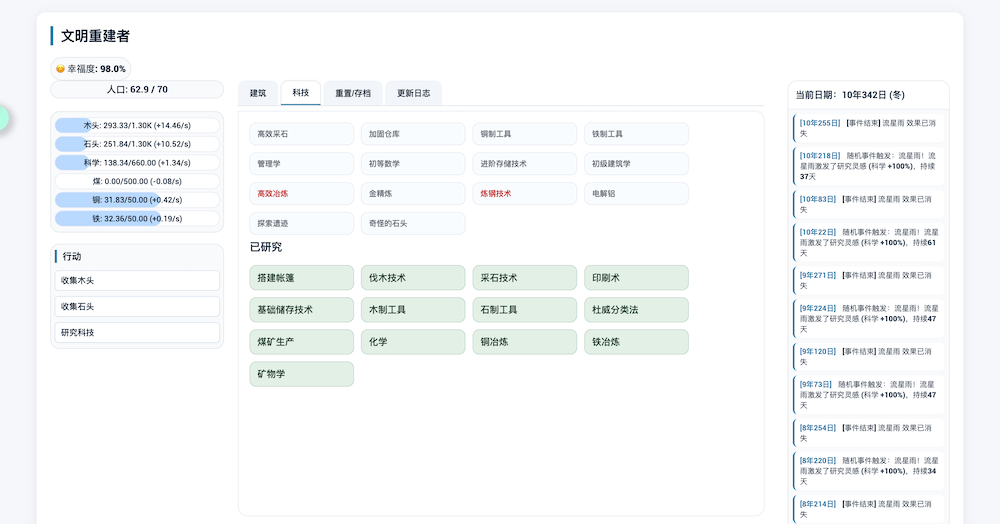The height and width of the screenshot is (524, 1000).
Task: Click the 木头 resource progress bar
Action: point(137,125)
